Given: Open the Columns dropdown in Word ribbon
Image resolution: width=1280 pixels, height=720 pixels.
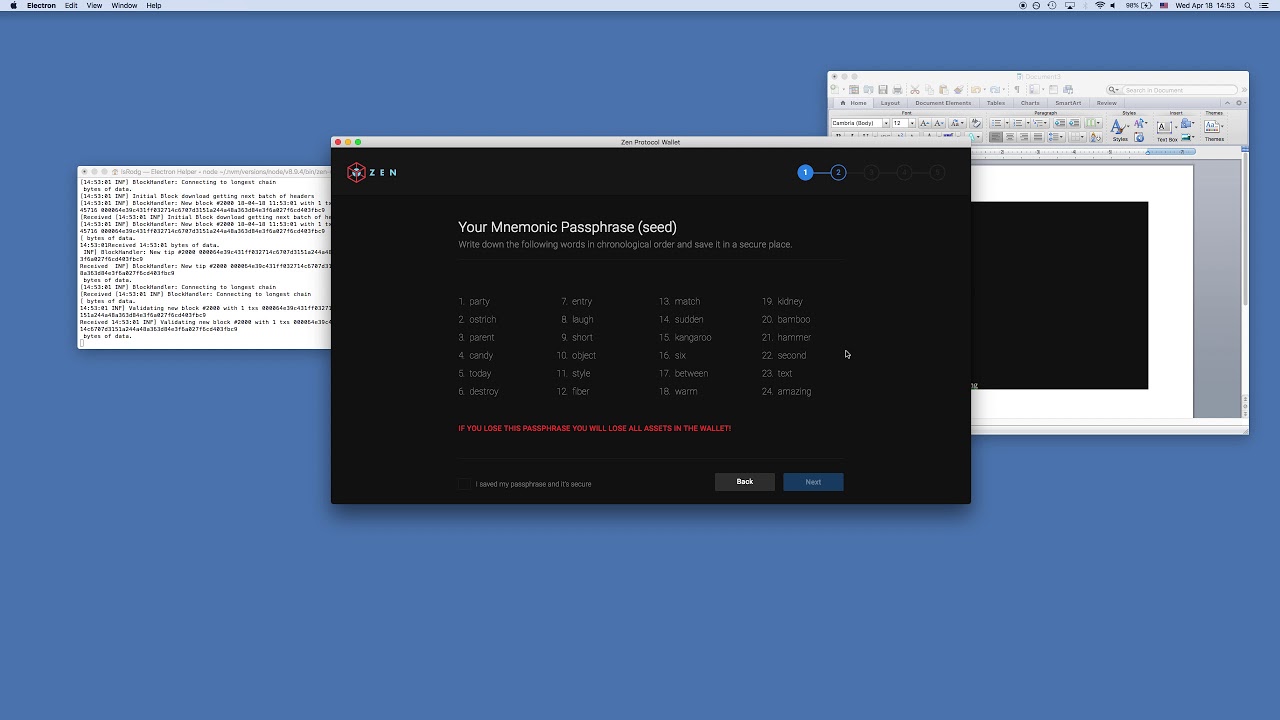Looking at the screenshot, I should click(1093, 123).
